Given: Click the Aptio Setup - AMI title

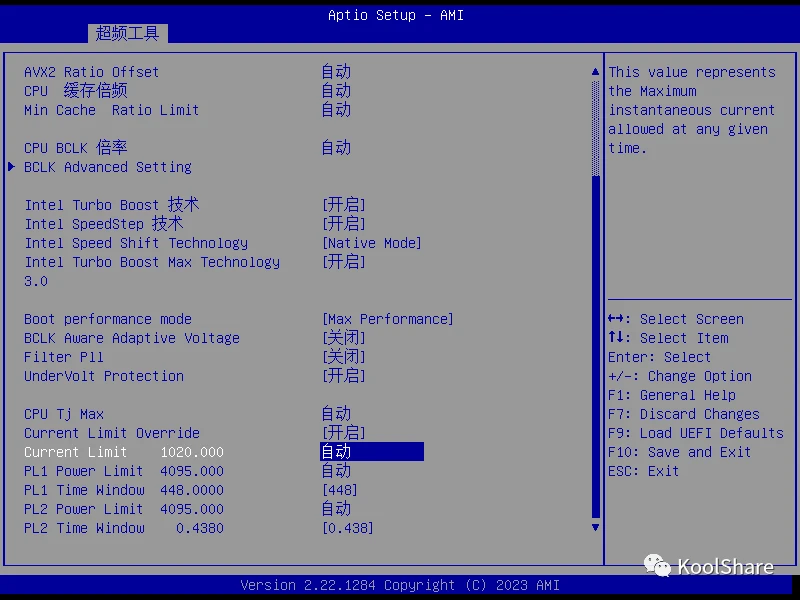Looking at the screenshot, I should (396, 15).
